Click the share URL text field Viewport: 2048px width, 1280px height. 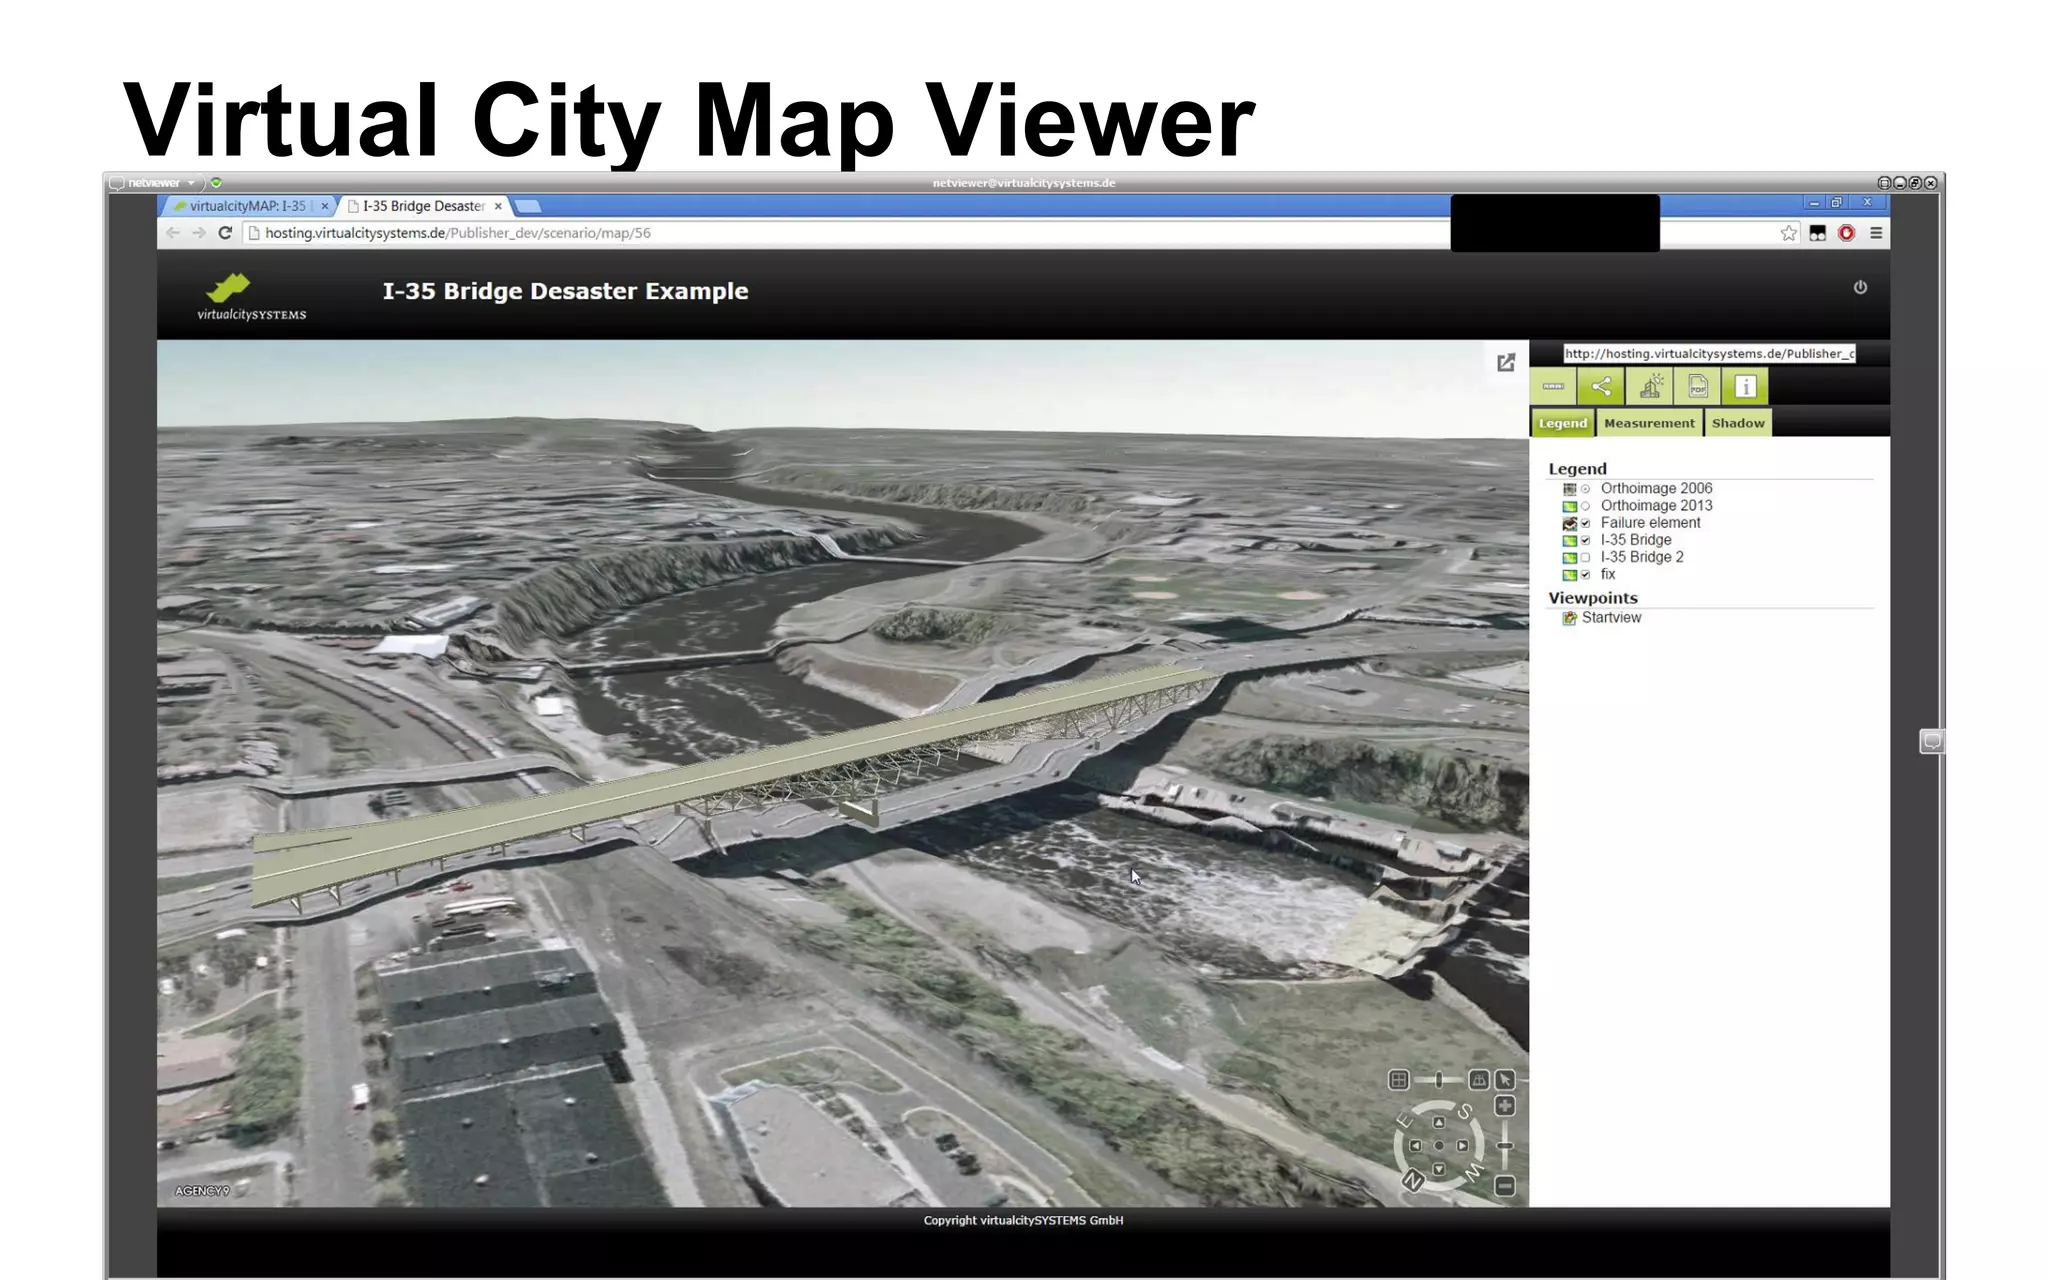tap(1709, 354)
